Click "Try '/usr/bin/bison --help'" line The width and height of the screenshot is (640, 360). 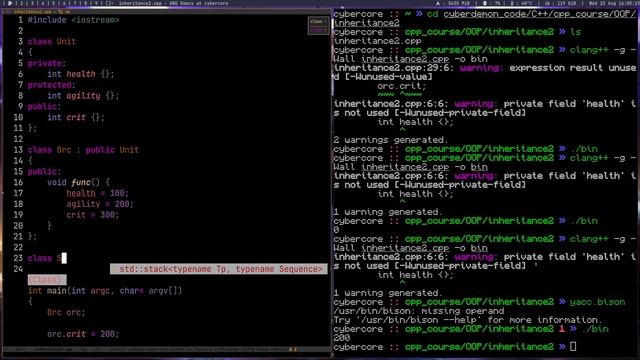[x=468, y=320]
